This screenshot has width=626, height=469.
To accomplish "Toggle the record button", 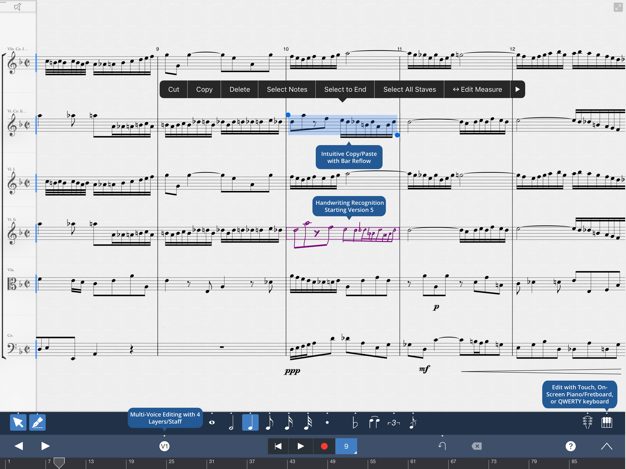I will click(324, 446).
